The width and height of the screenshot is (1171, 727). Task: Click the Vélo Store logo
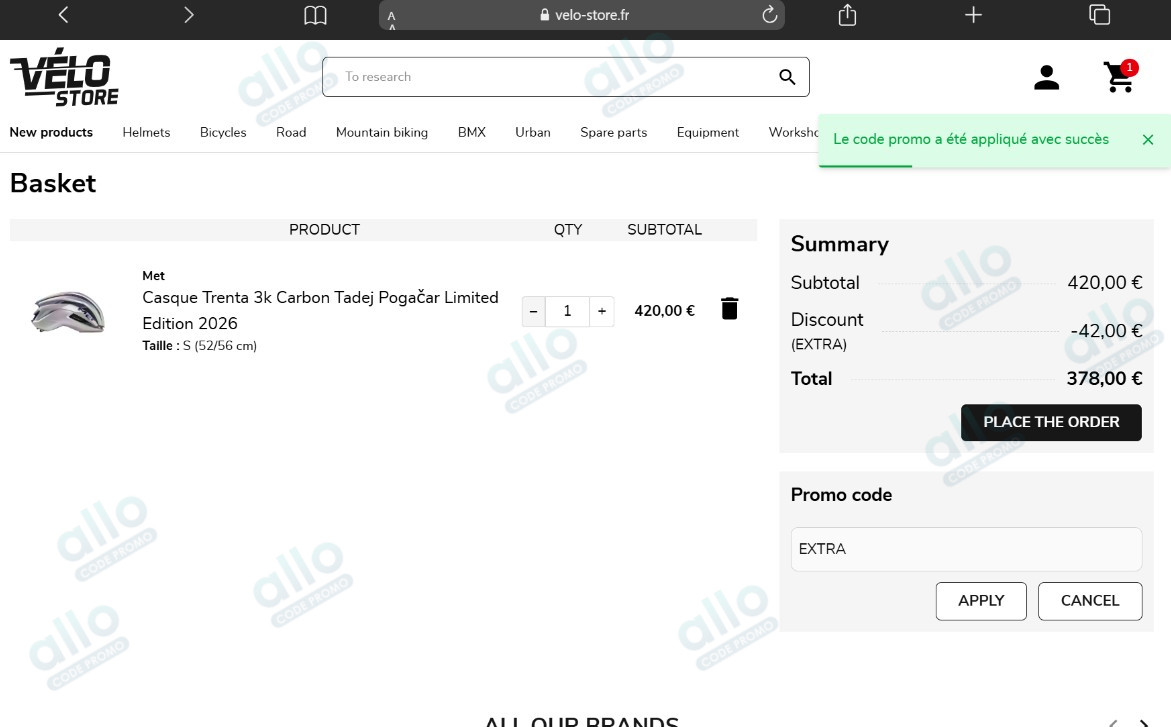(x=63, y=76)
